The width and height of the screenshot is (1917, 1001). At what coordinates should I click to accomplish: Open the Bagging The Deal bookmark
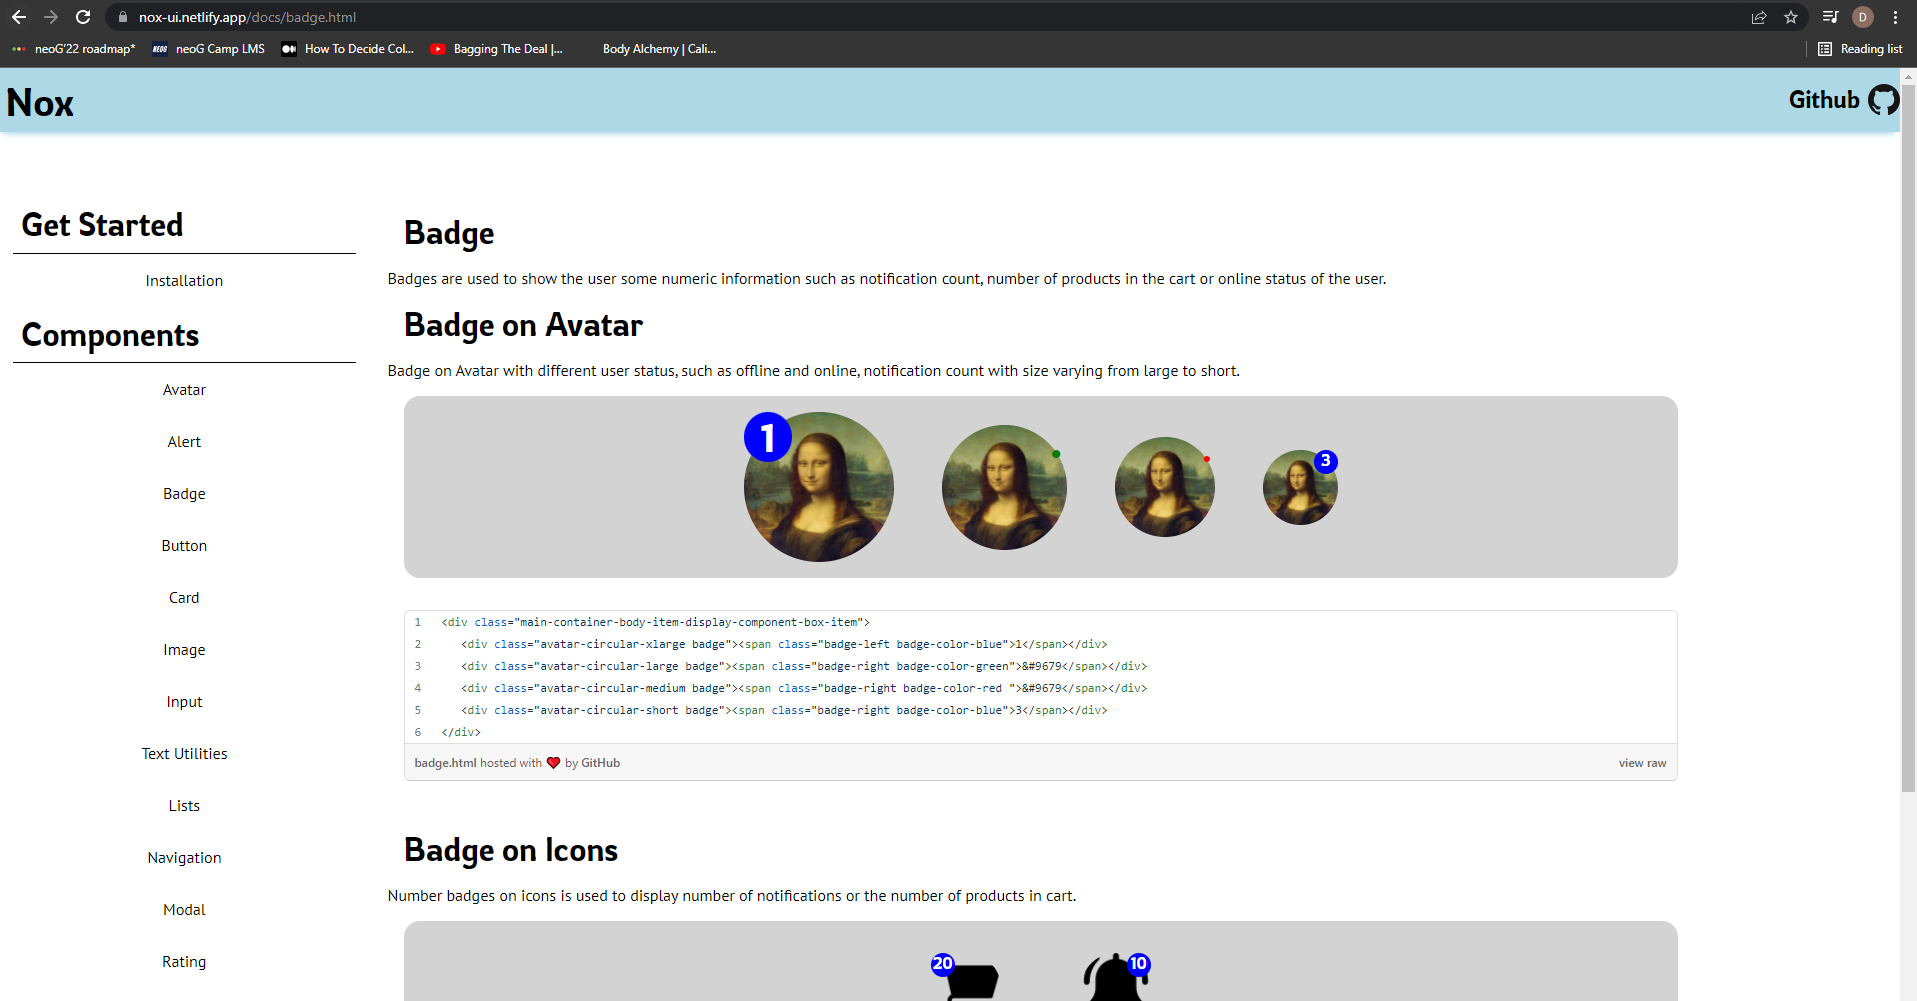point(497,49)
